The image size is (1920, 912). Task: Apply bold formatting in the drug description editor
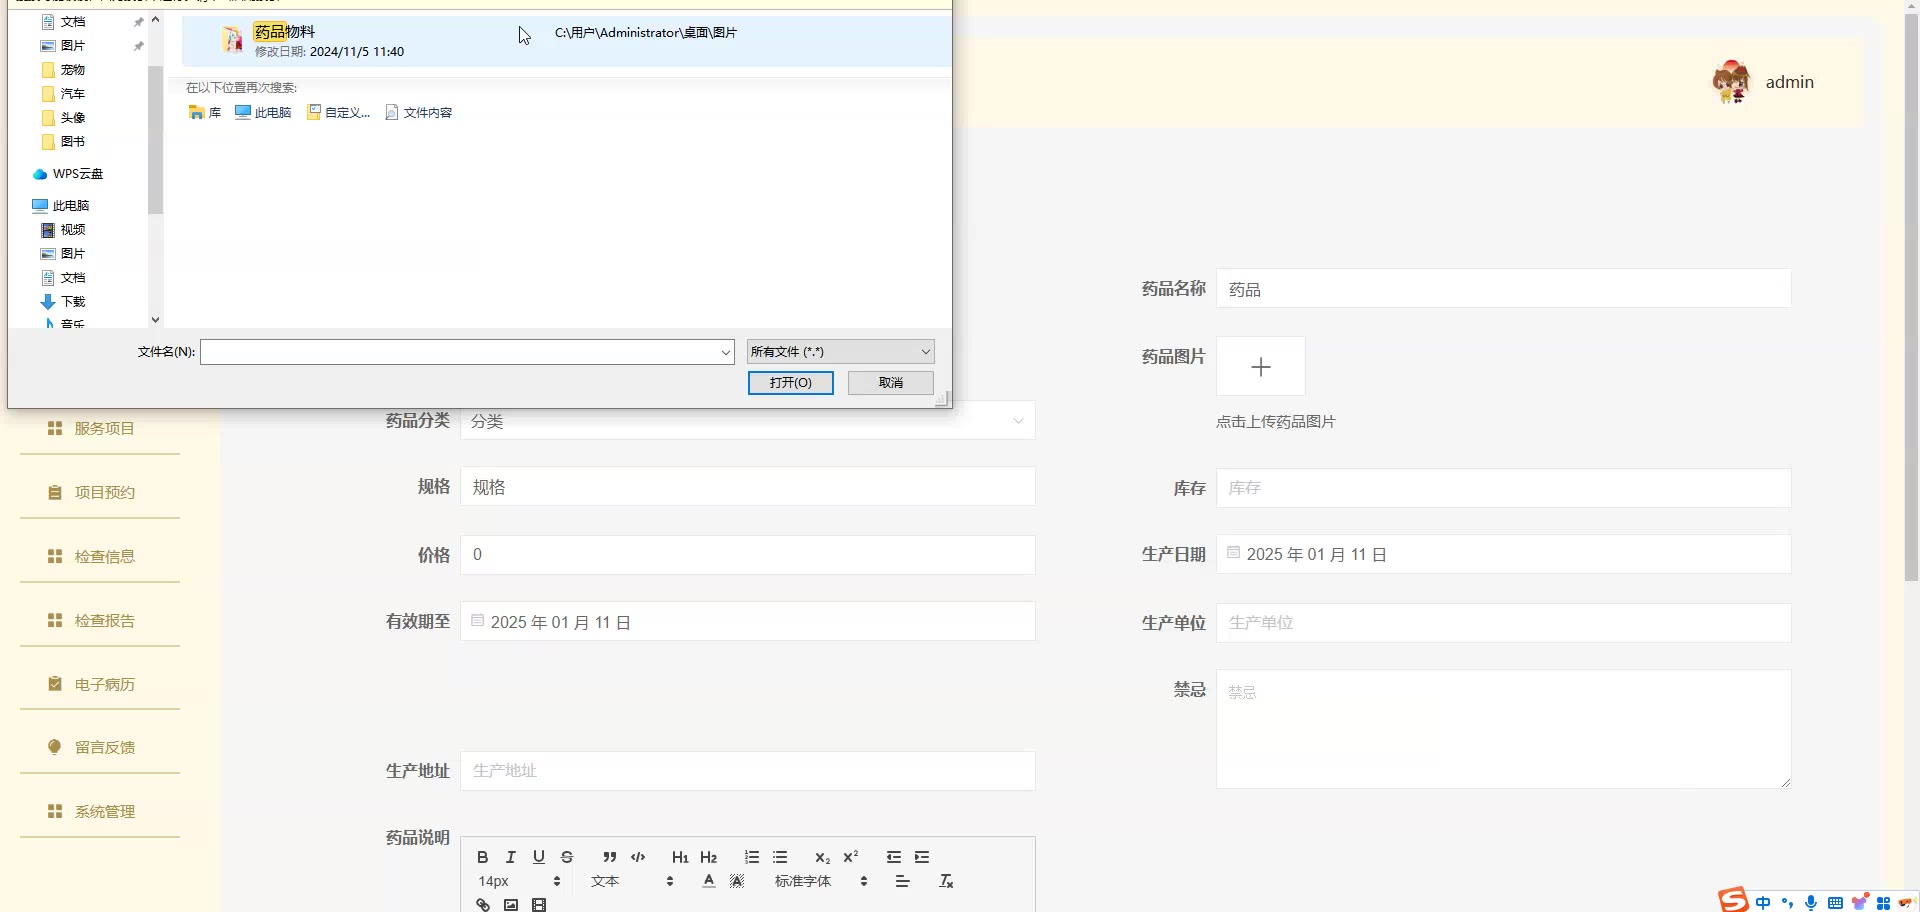(x=483, y=857)
